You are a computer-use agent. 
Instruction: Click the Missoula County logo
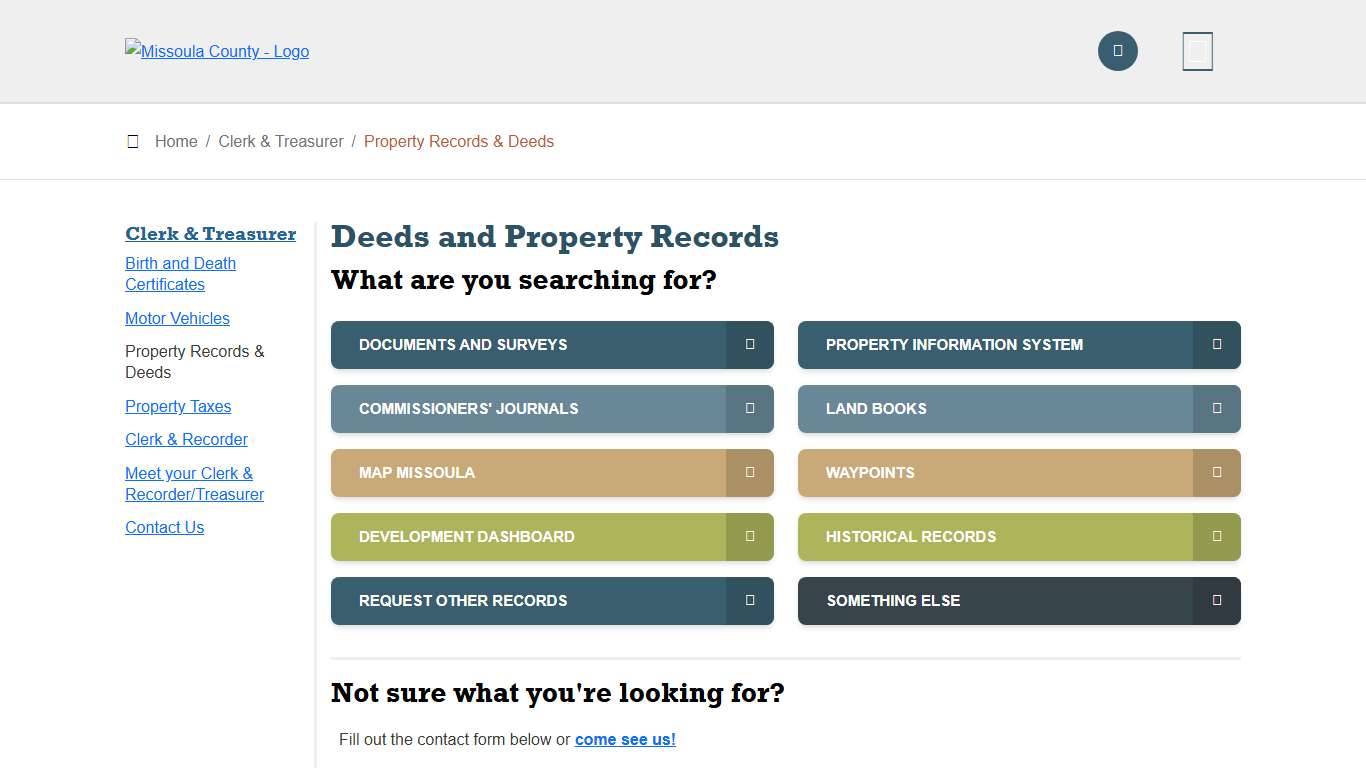pyautogui.click(x=217, y=51)
